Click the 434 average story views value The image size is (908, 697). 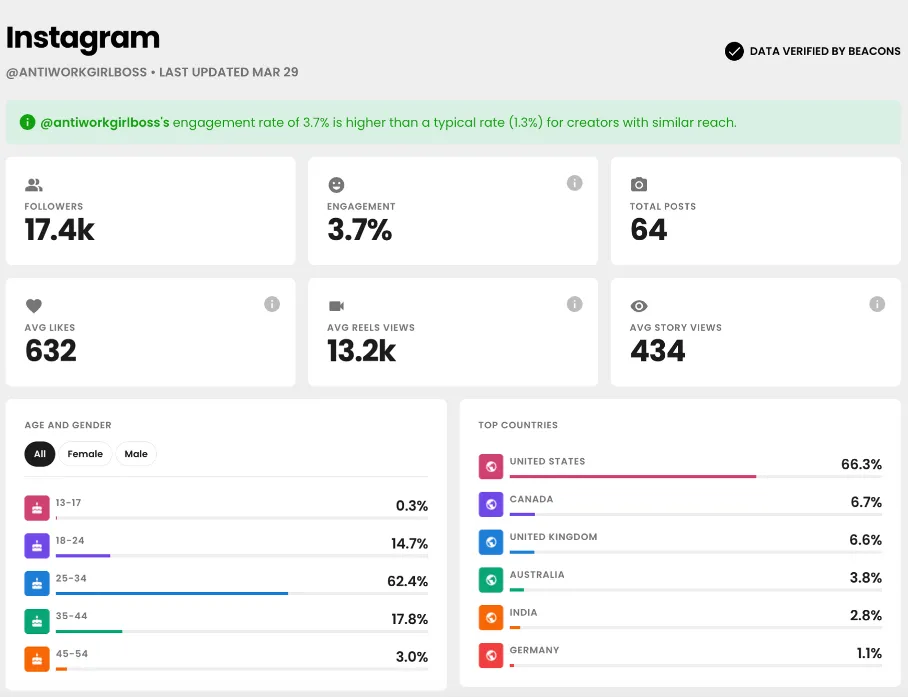coord(658,351)
